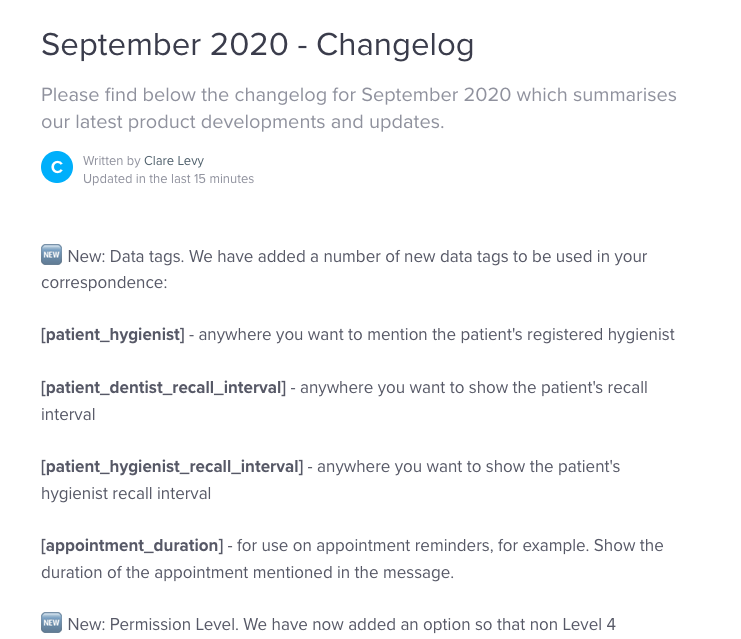Click the bold [appointment_duration] data tag
This screenshot has height=639, width=741.
click(132, 545)
